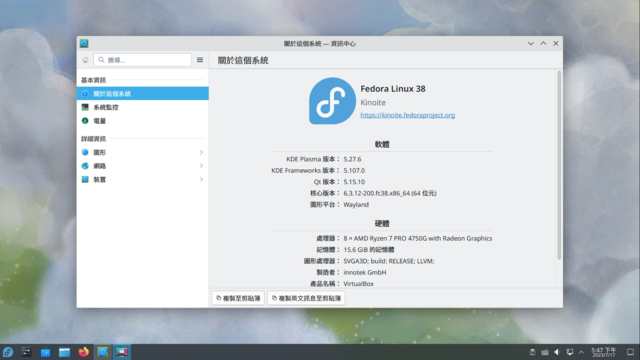Open the clipboard tray icon
Image resolution: width=640 pixels, height=360 pixels.
532,352
